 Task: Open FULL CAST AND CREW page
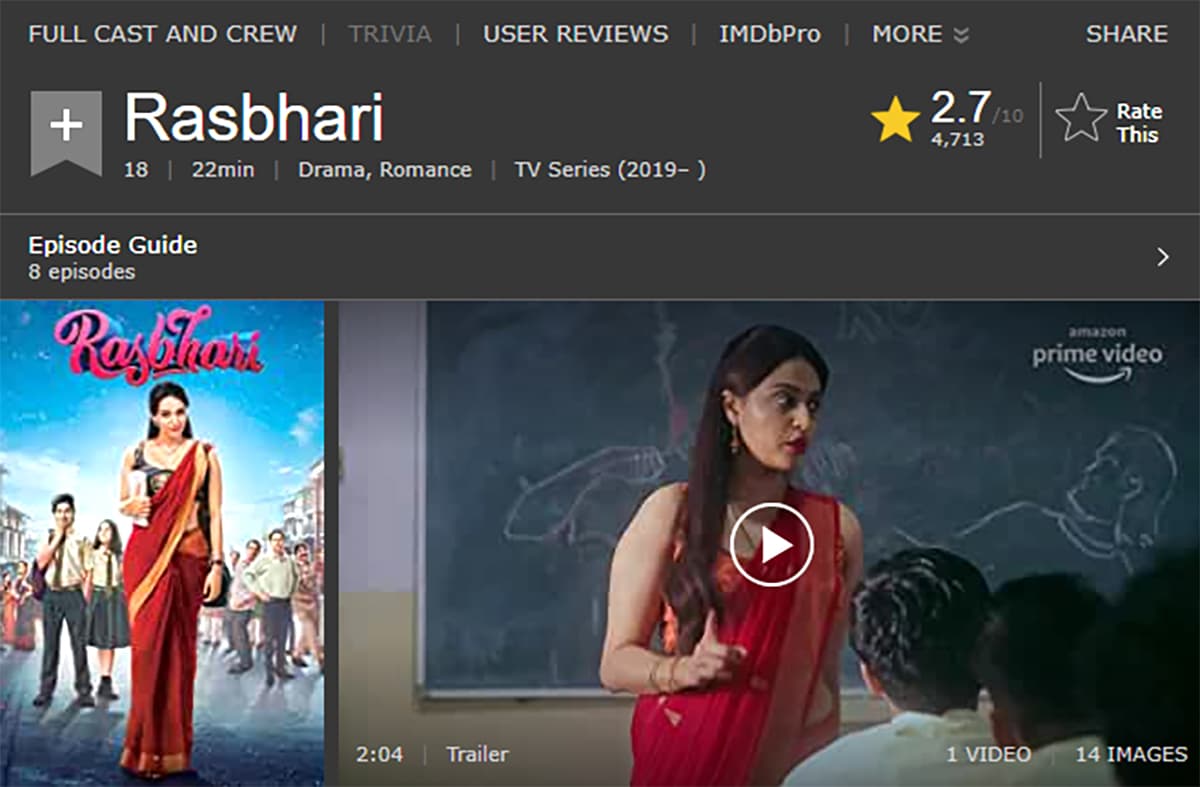[x=163, y=34]
